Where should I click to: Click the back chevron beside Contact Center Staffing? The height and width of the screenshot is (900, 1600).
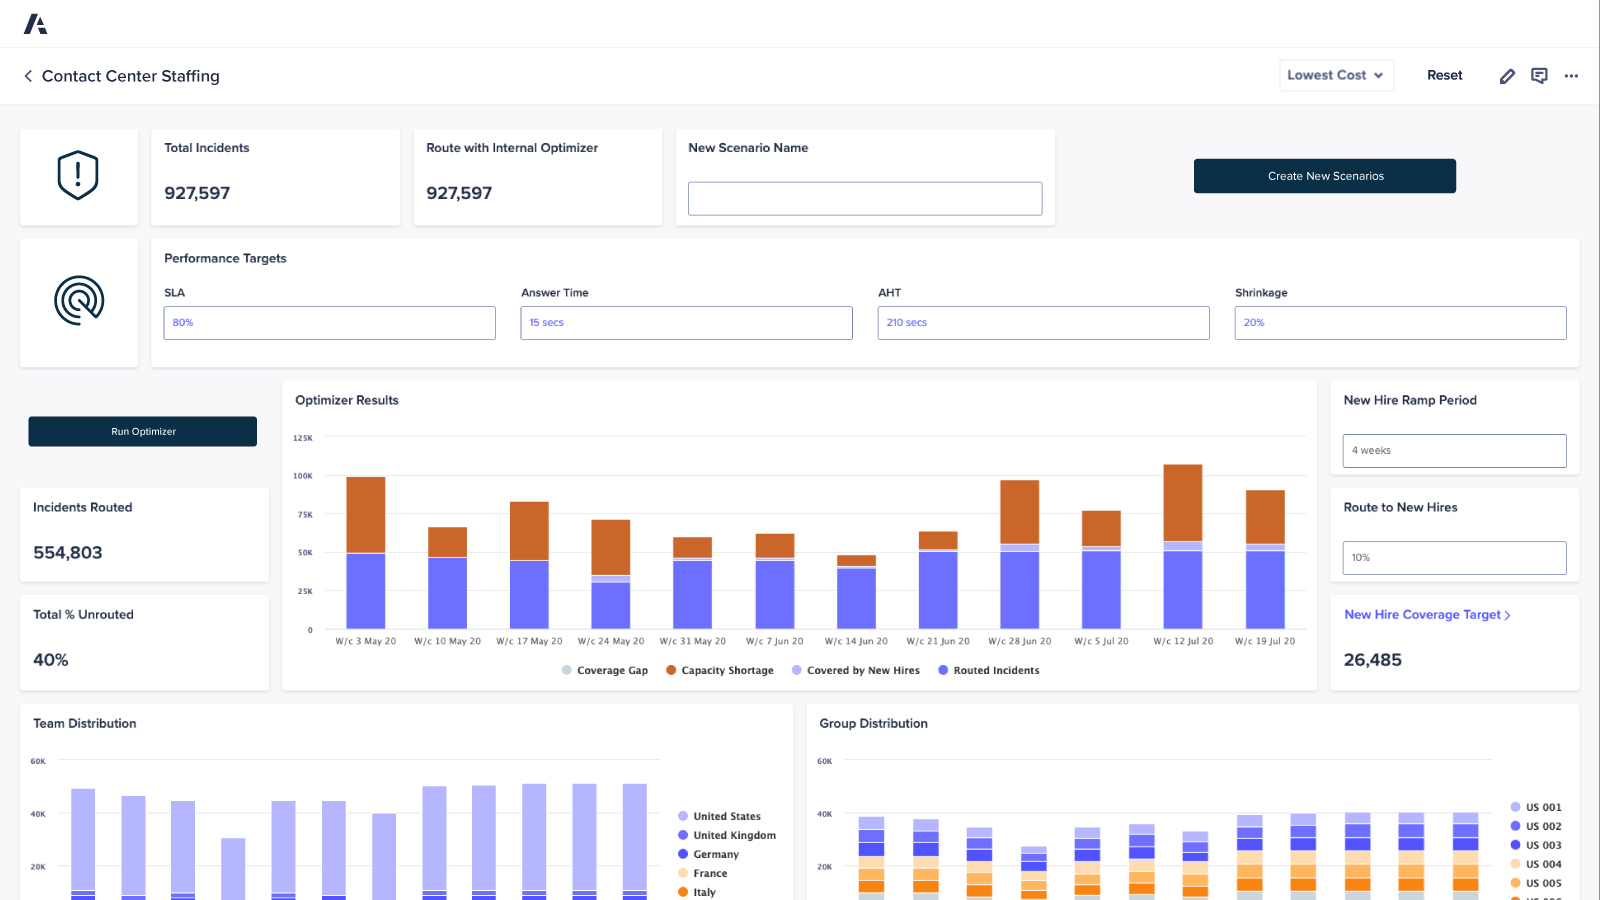pyautogui.click(x=27, y=75)
